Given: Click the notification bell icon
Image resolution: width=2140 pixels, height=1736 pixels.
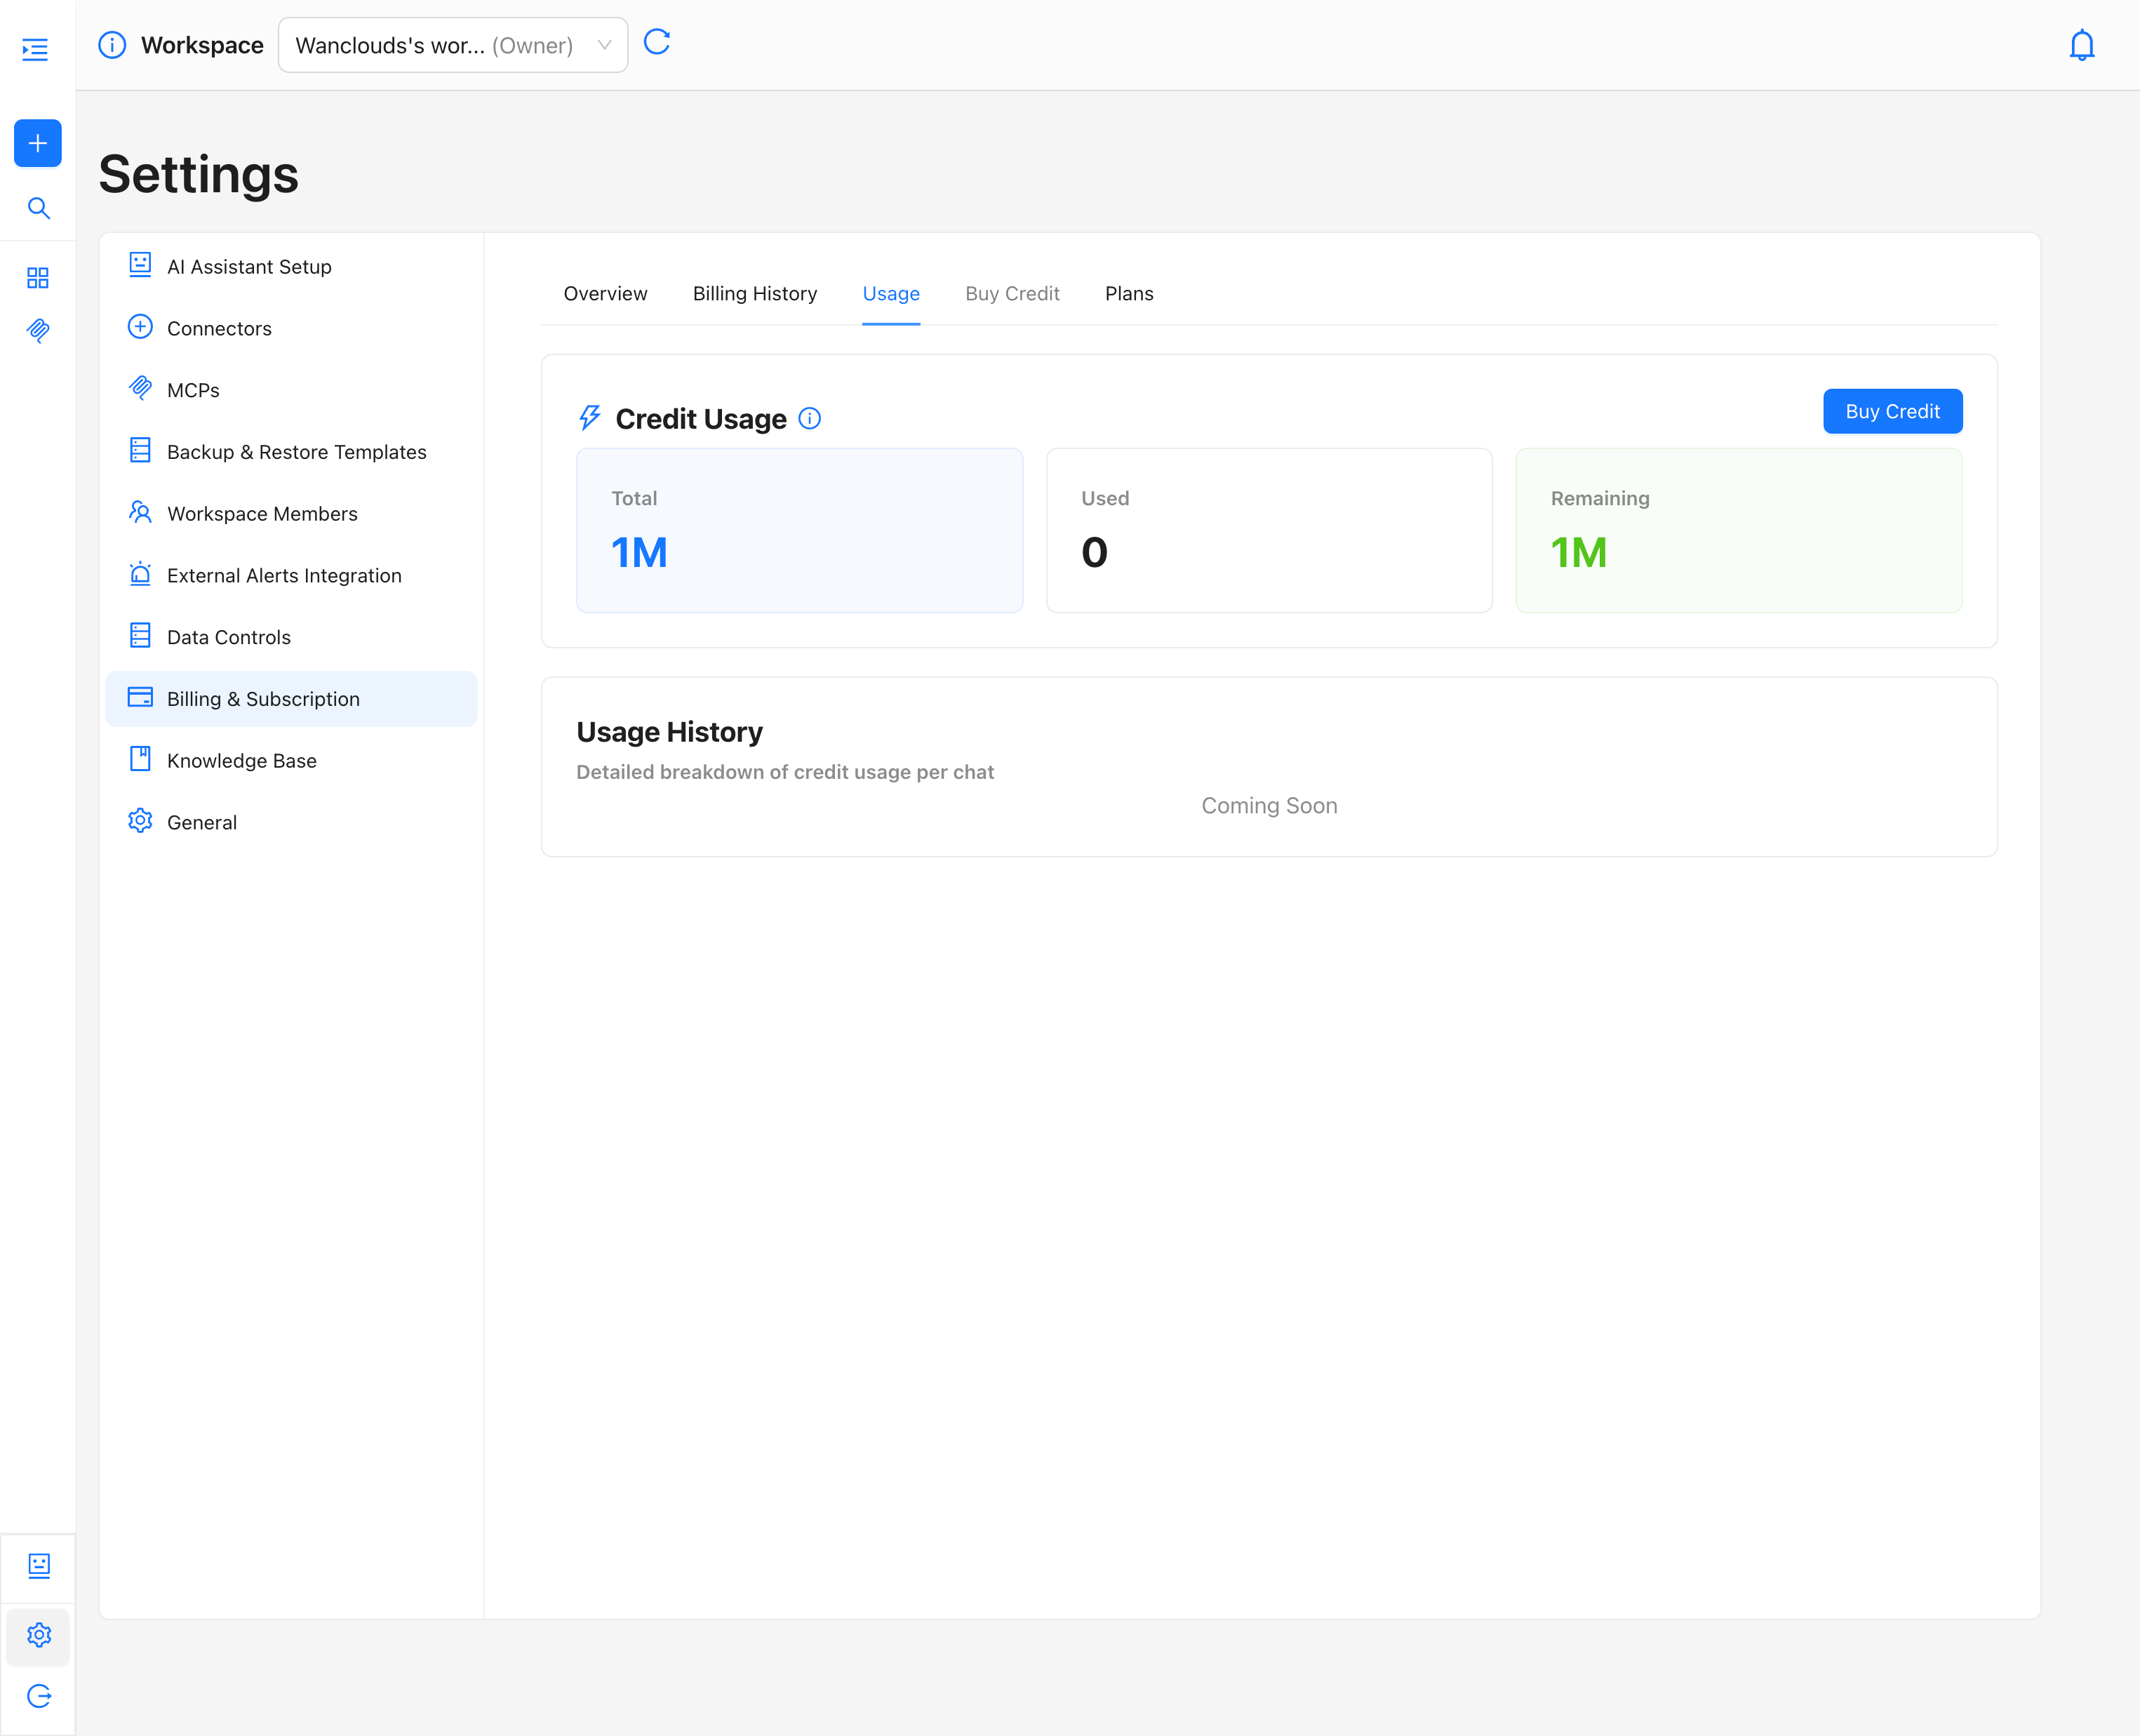Looking at the screenshot, I should (2081, 45).
